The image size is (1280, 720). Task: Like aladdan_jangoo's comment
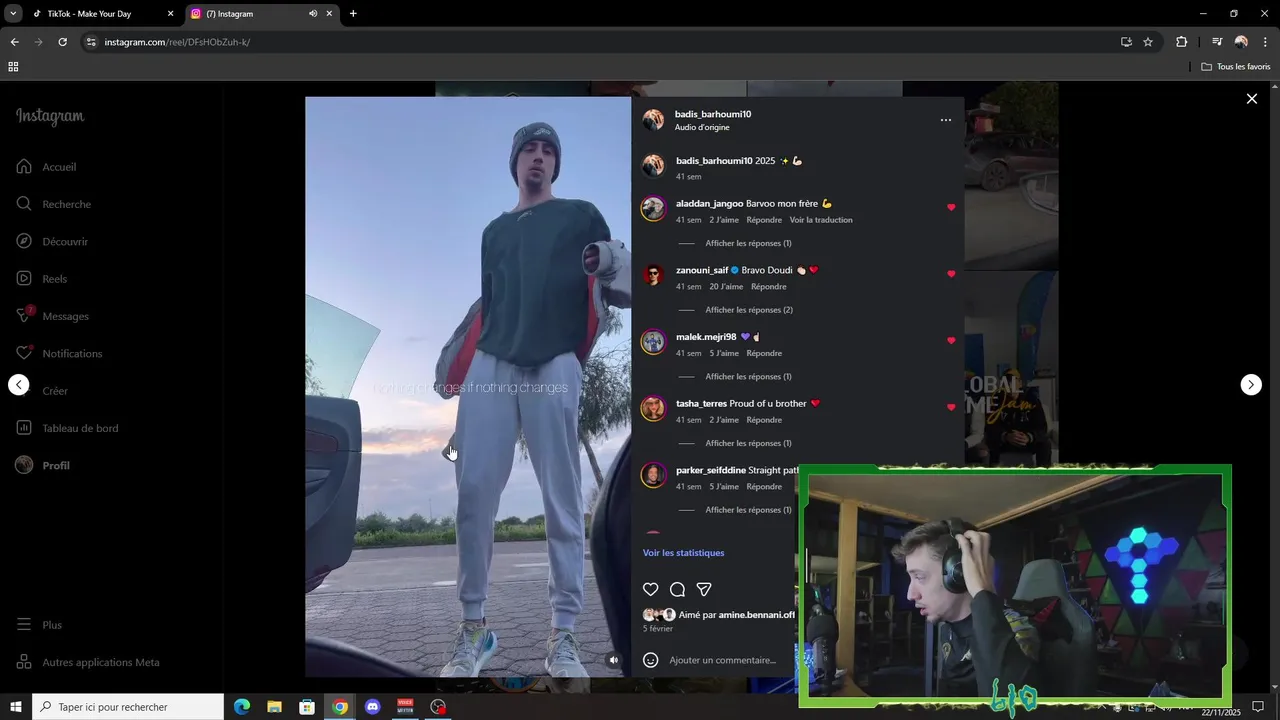coord(951,208)
